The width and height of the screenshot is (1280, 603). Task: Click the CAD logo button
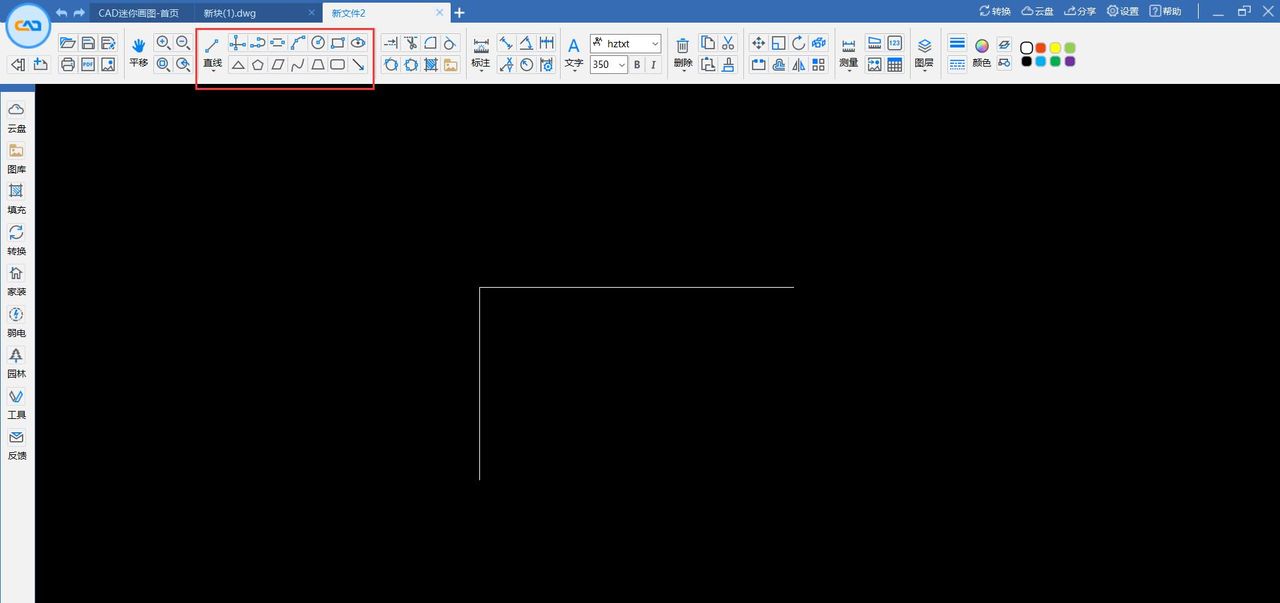click(x=28, y=27)
